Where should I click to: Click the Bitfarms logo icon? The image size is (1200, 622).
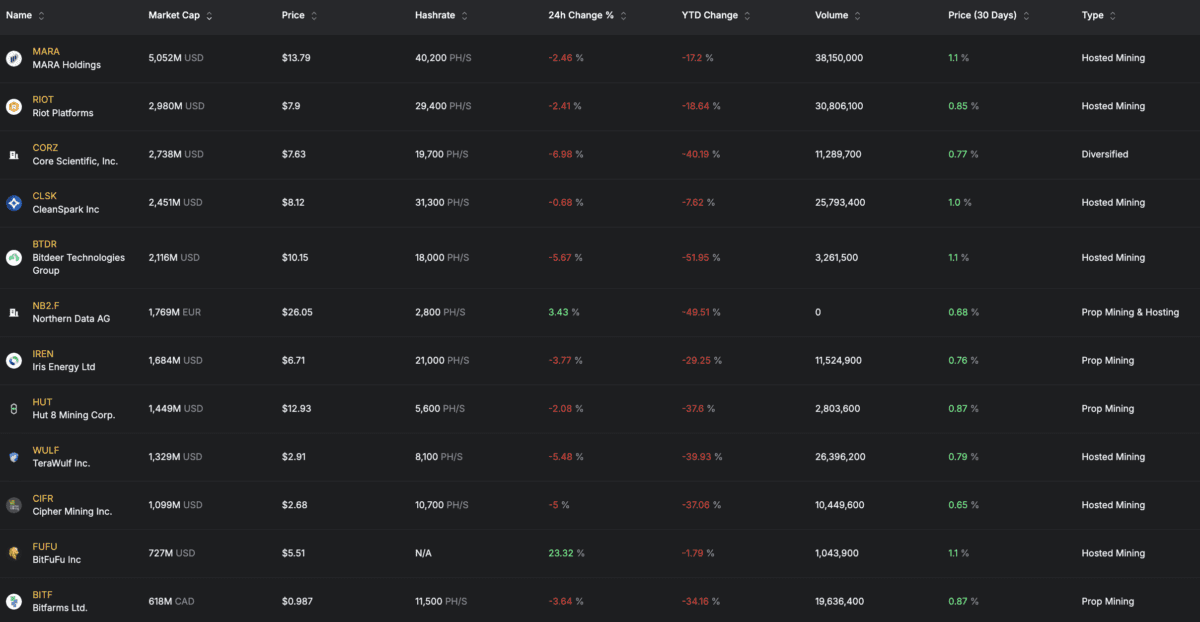[14, 601]
